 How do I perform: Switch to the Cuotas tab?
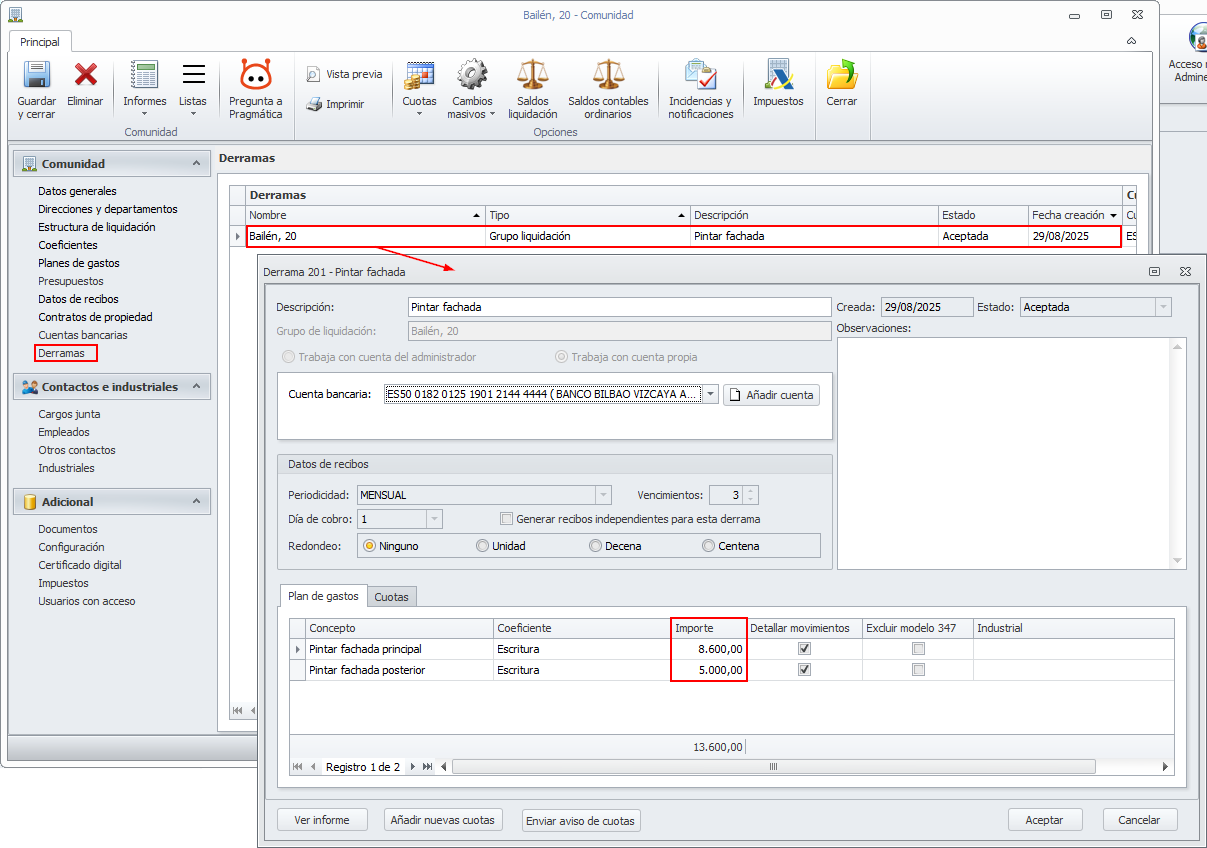click(391, 597)
